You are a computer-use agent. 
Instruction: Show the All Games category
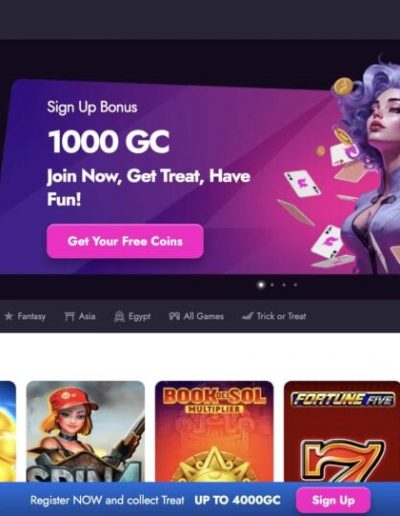point(196,316)
